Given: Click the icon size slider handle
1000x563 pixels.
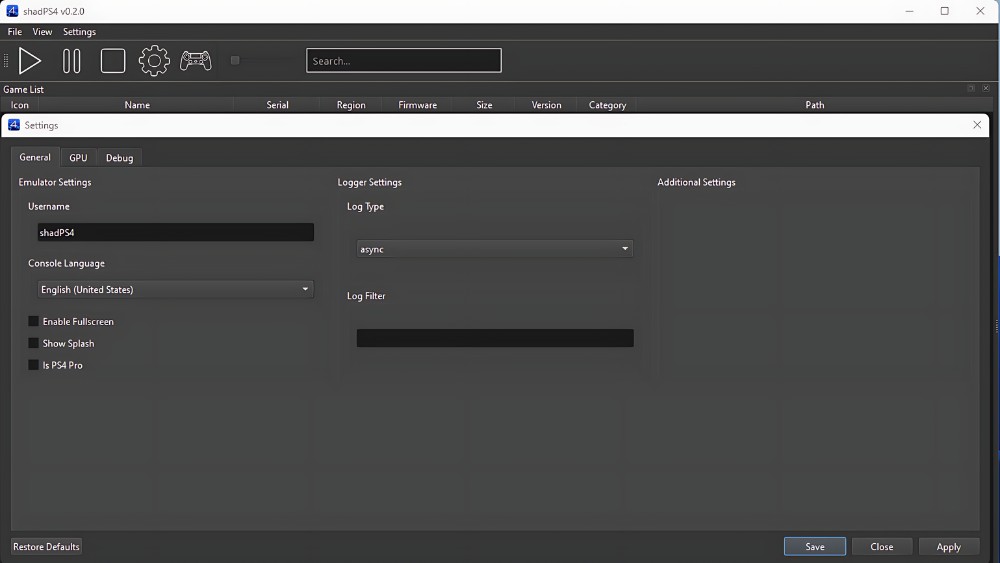Looking at the screenshot, I should point(235,61).
